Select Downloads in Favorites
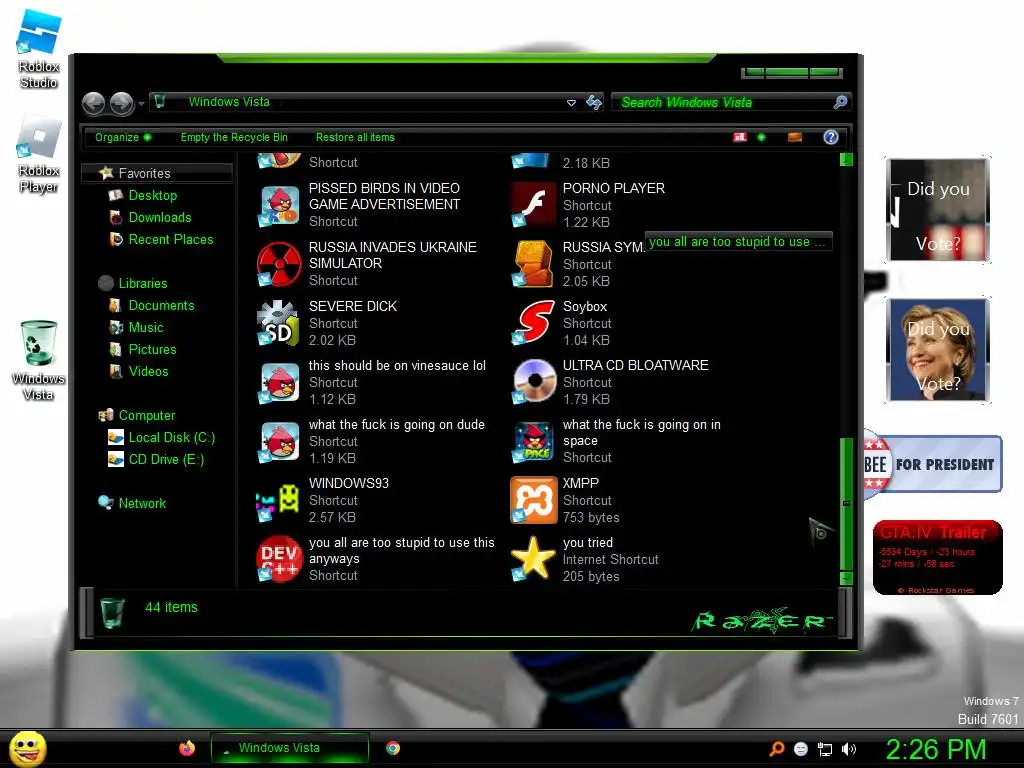The width and height of the screenshot is (1024, 768). (159, 217)
